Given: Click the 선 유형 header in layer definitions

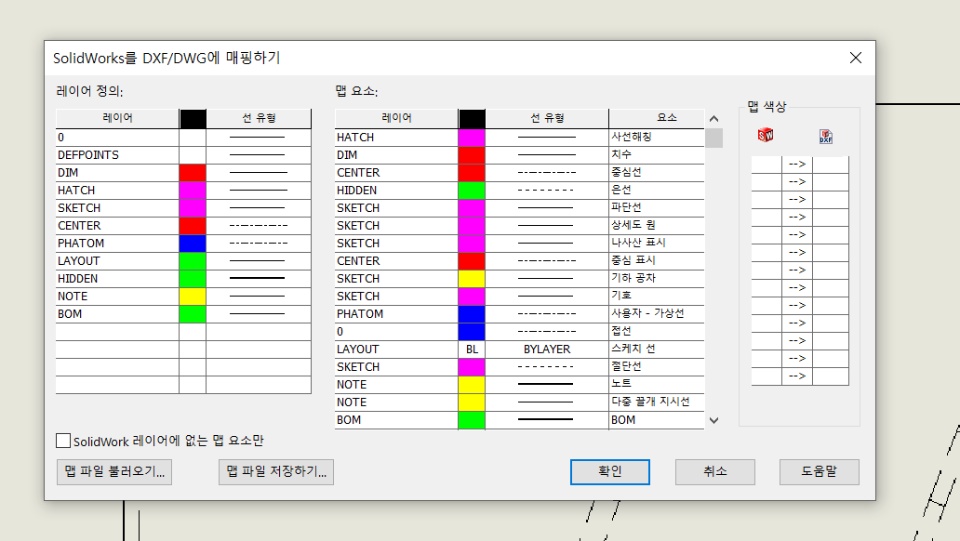Looking at the screenshot, I should [x=258, y=118].
